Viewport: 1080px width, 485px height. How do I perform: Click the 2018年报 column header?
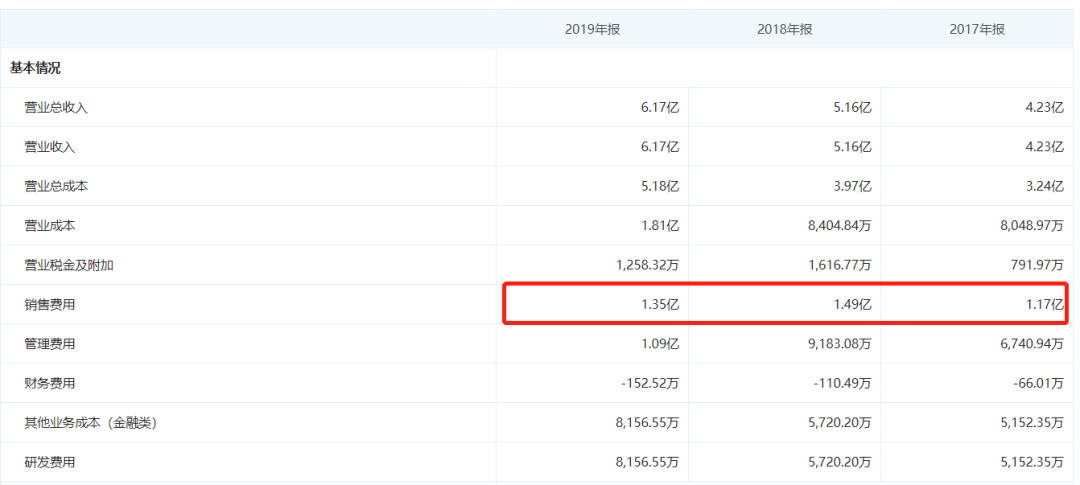(x=785, y=29)
